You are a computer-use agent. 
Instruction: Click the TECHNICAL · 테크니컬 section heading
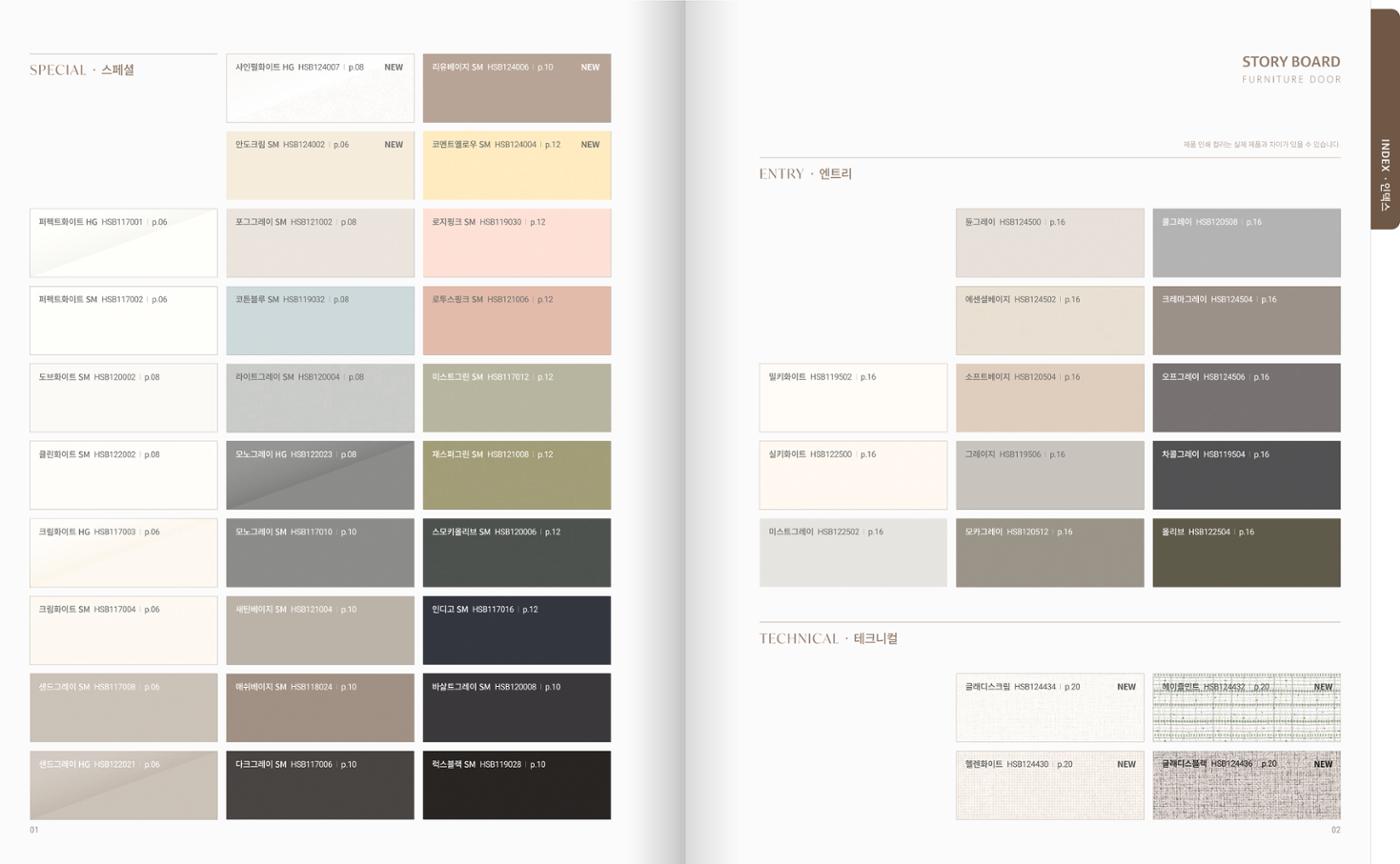(x=828, y=639)
